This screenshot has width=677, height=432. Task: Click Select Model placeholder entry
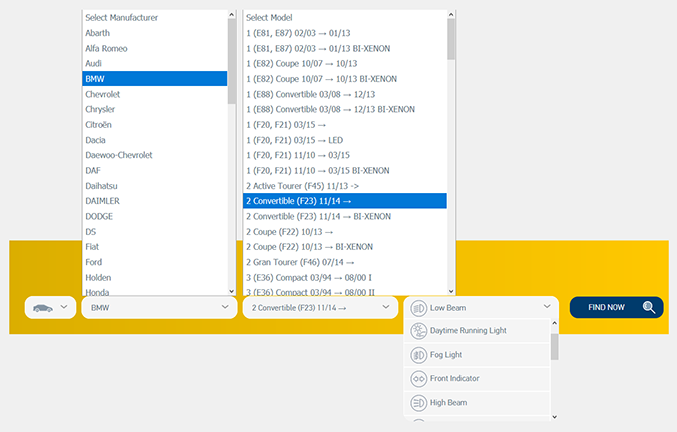pyautogui.click(x=345, y=18)
